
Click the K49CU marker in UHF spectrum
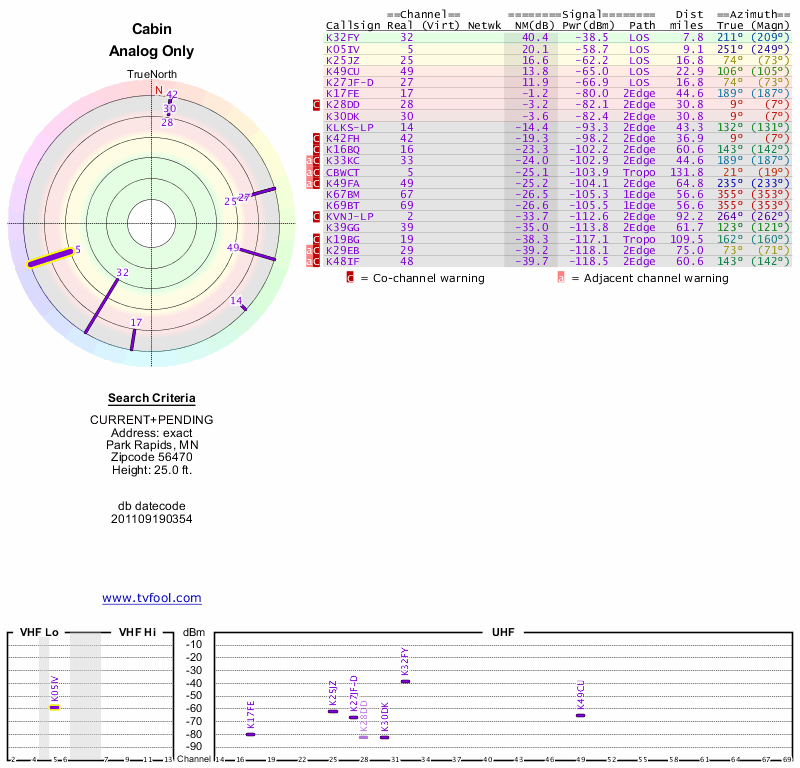[580, 715]
